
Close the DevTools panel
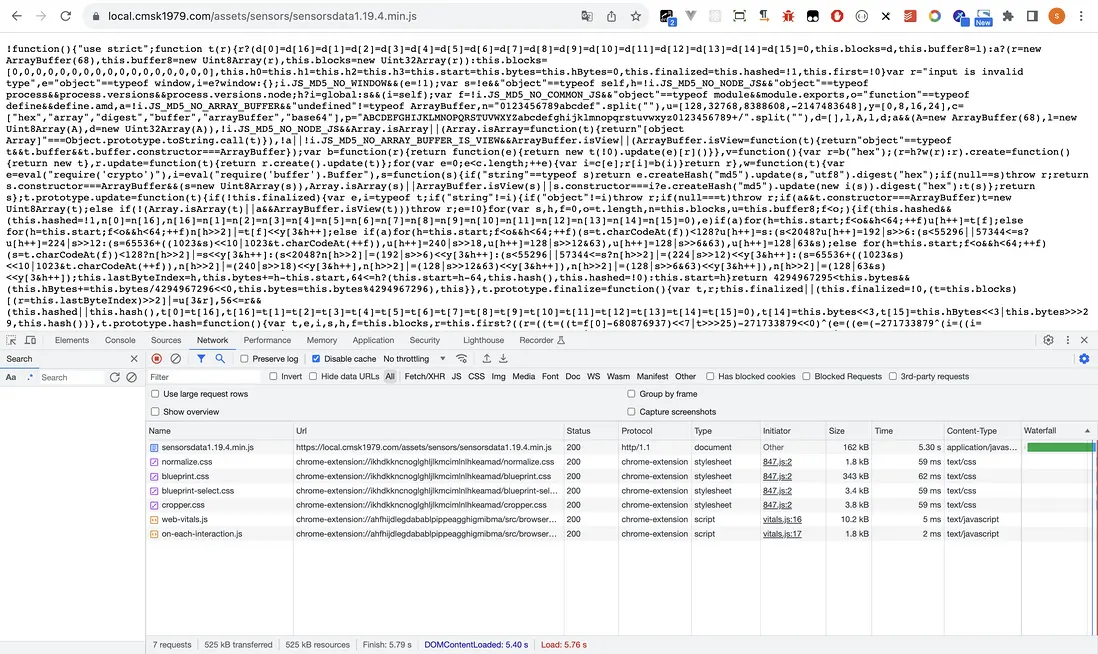1084,340
